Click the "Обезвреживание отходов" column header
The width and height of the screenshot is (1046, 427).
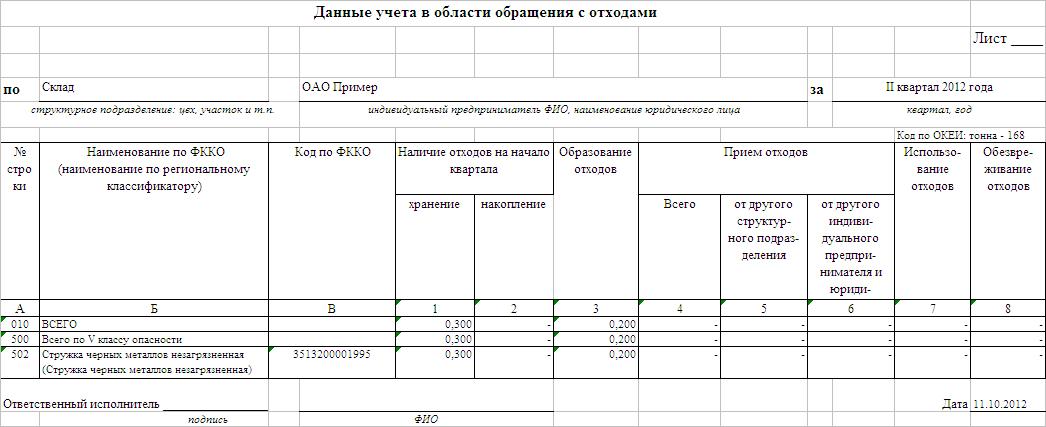point(1007,168)
